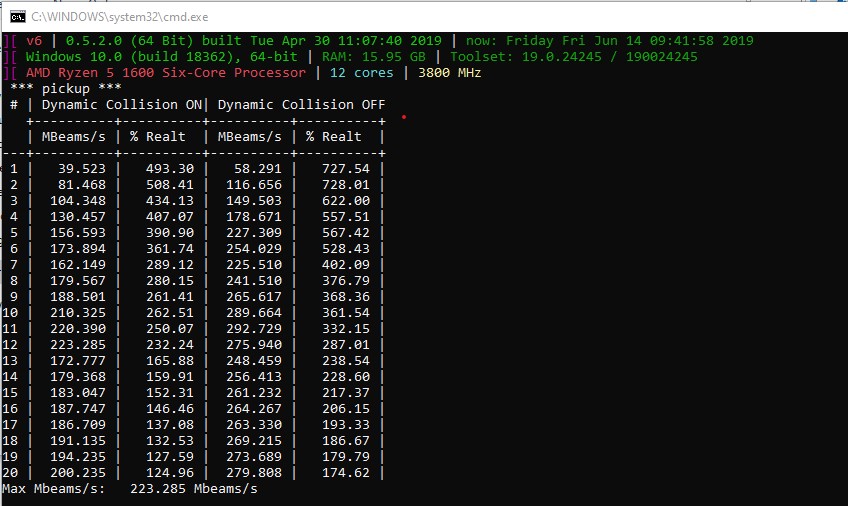Click the value 179.567 in row 8

(78, 281)
